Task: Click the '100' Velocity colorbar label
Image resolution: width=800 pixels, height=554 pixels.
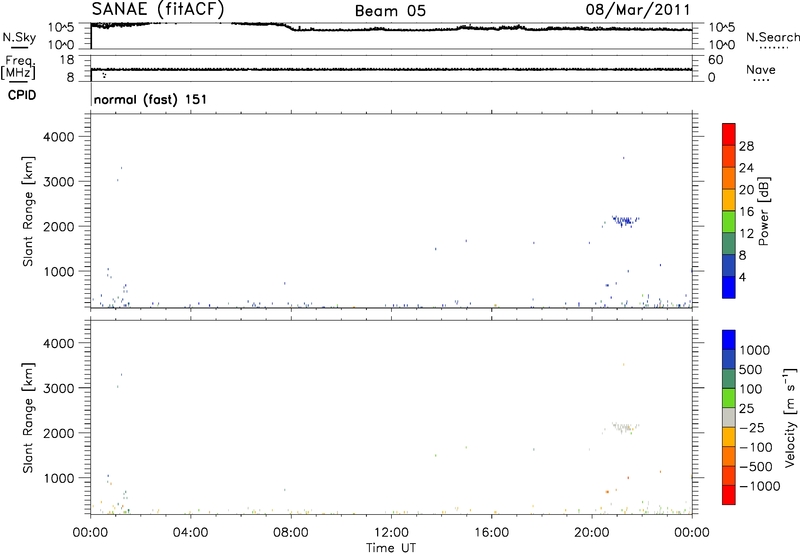Action: tap(751, 389)
